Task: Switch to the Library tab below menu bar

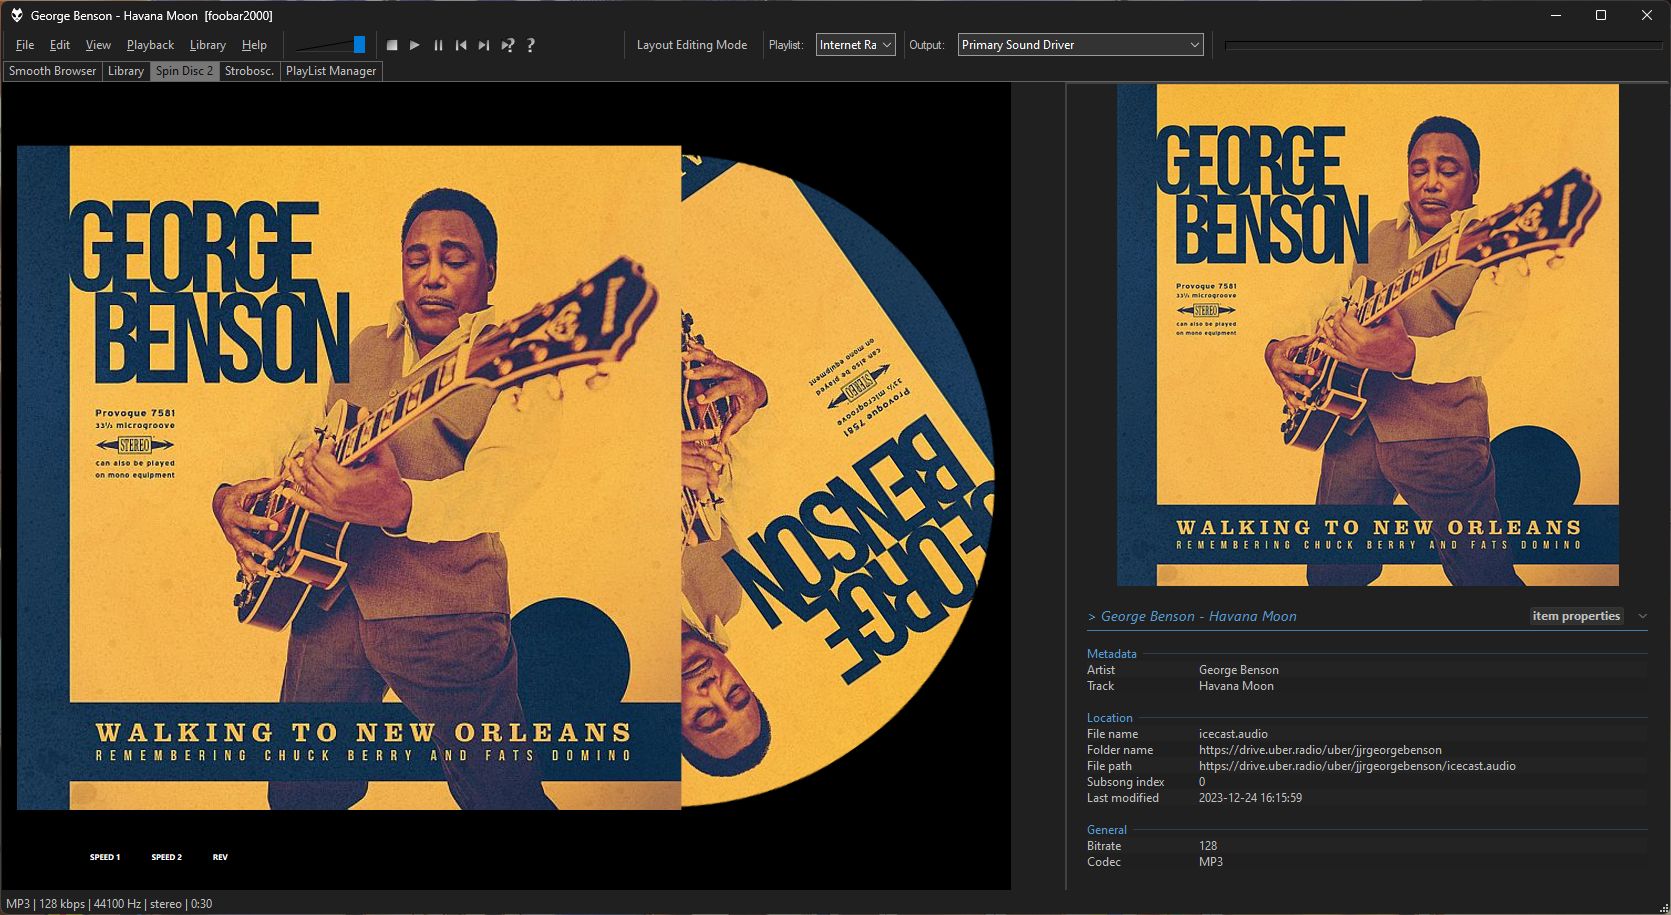Action: pos(126,71)
